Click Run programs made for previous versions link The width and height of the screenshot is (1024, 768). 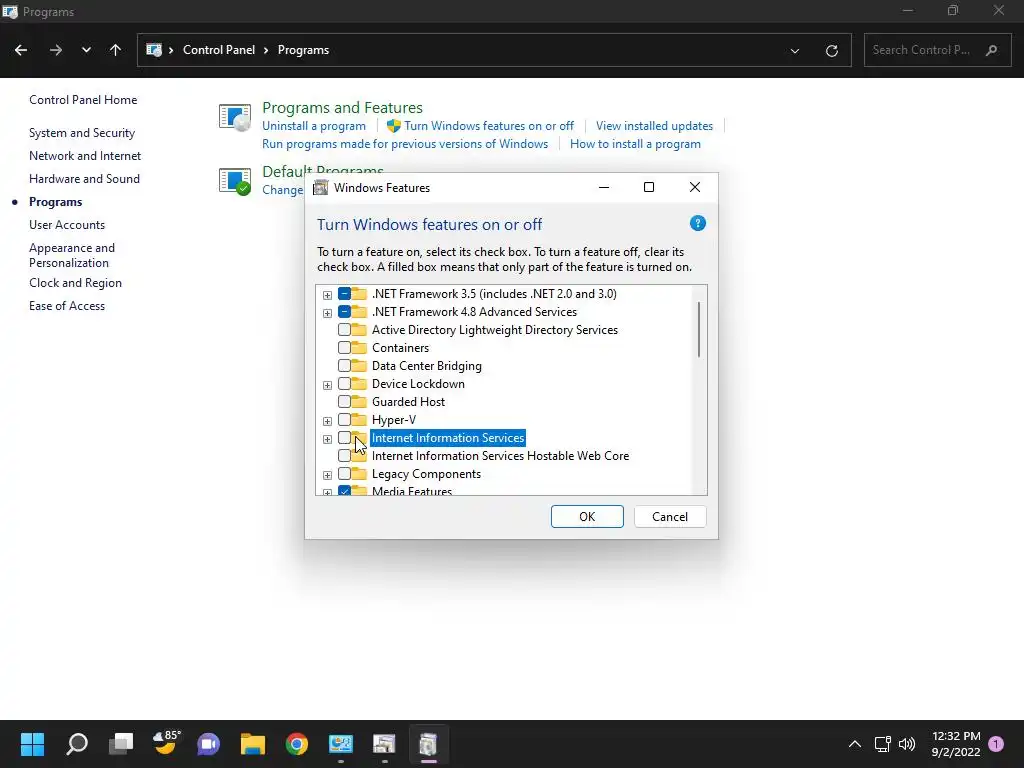405,144
